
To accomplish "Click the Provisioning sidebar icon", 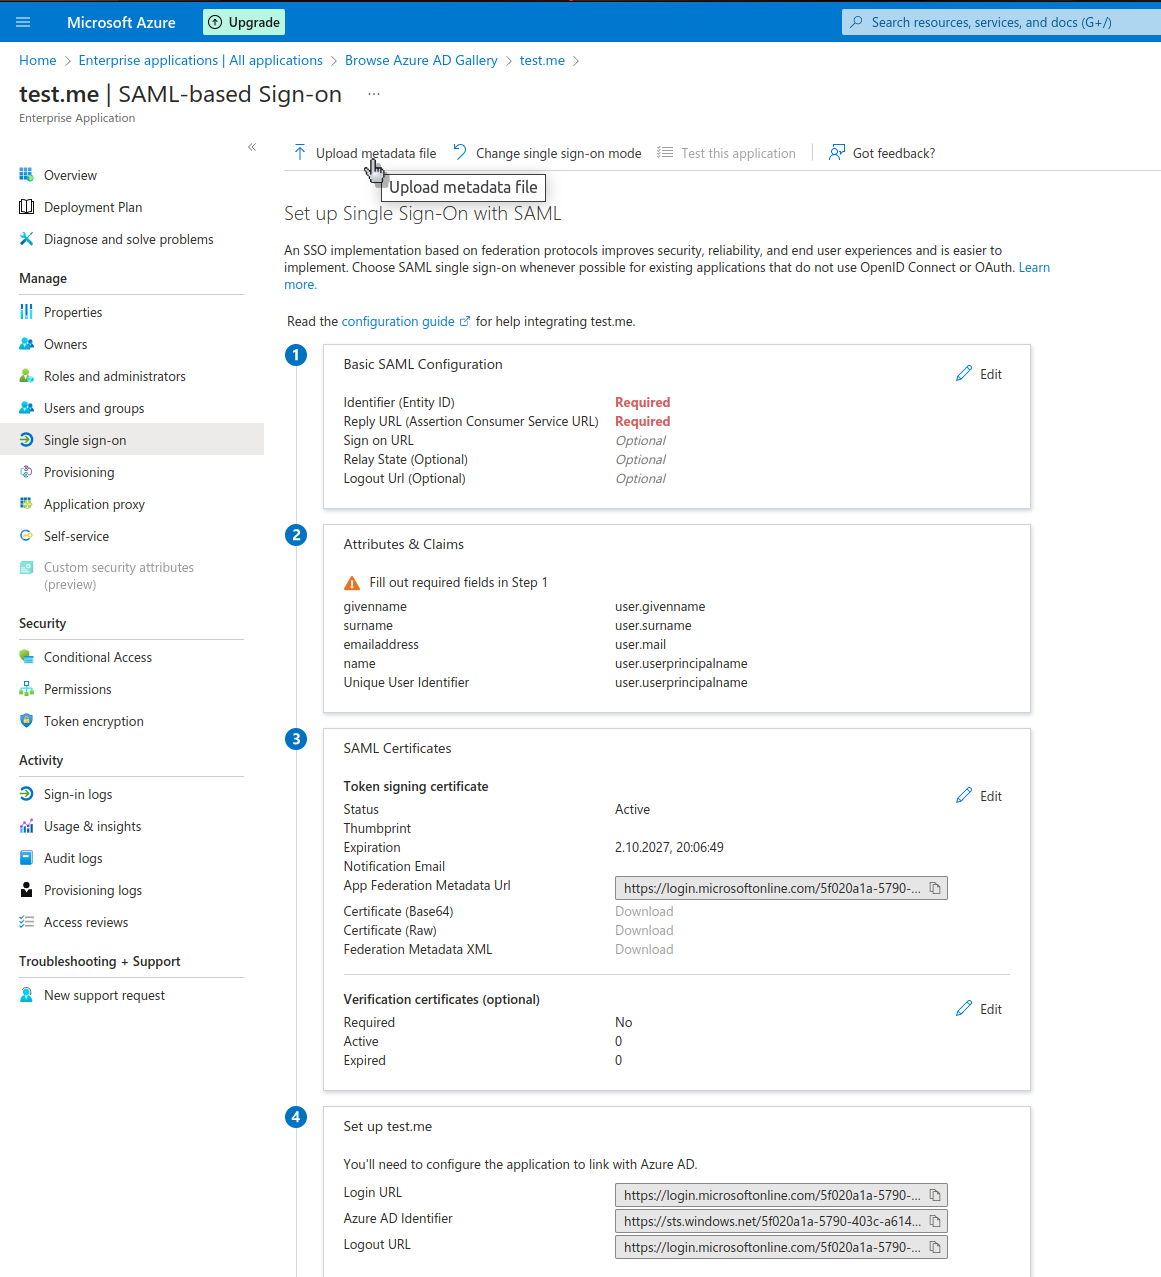I will coord(27,472).
